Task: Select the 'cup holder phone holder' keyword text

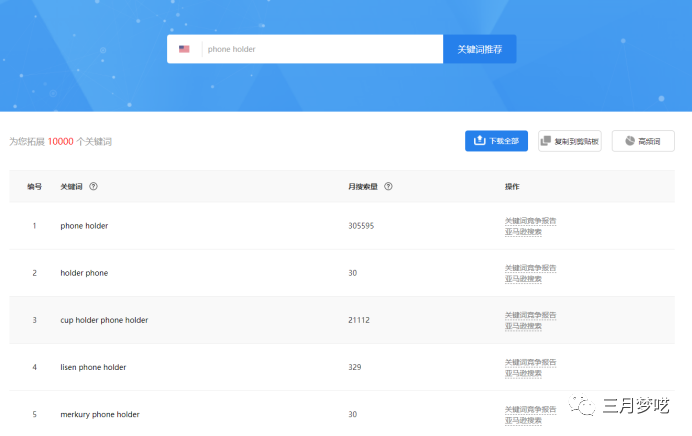Action: [x=104, y=320]
